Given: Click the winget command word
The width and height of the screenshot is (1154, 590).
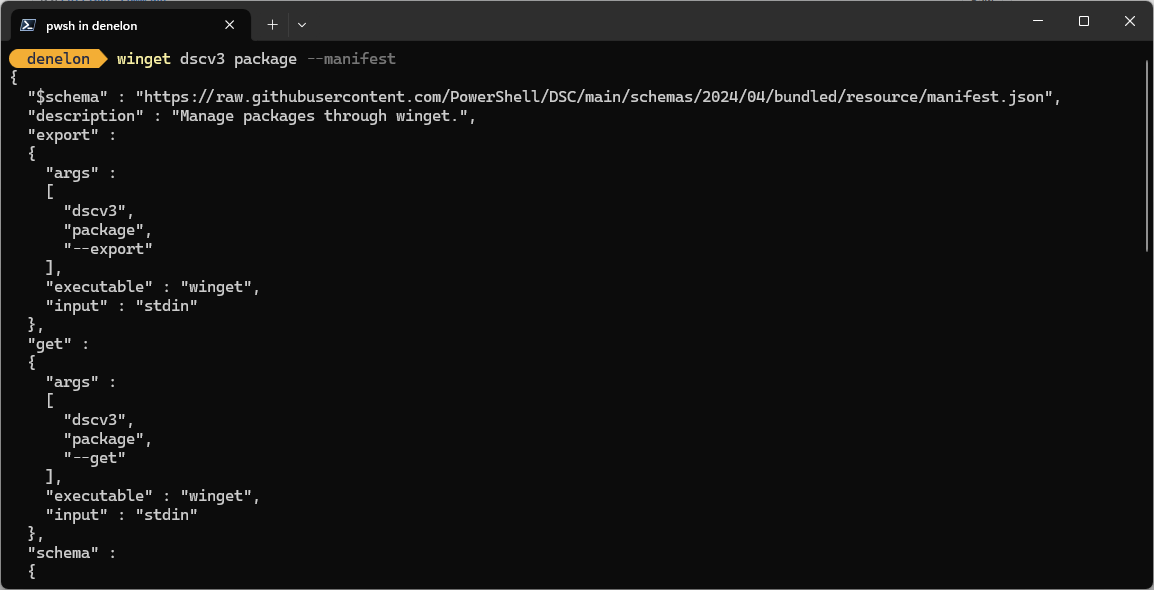Looking at the screenshot, I should (144, 59).
